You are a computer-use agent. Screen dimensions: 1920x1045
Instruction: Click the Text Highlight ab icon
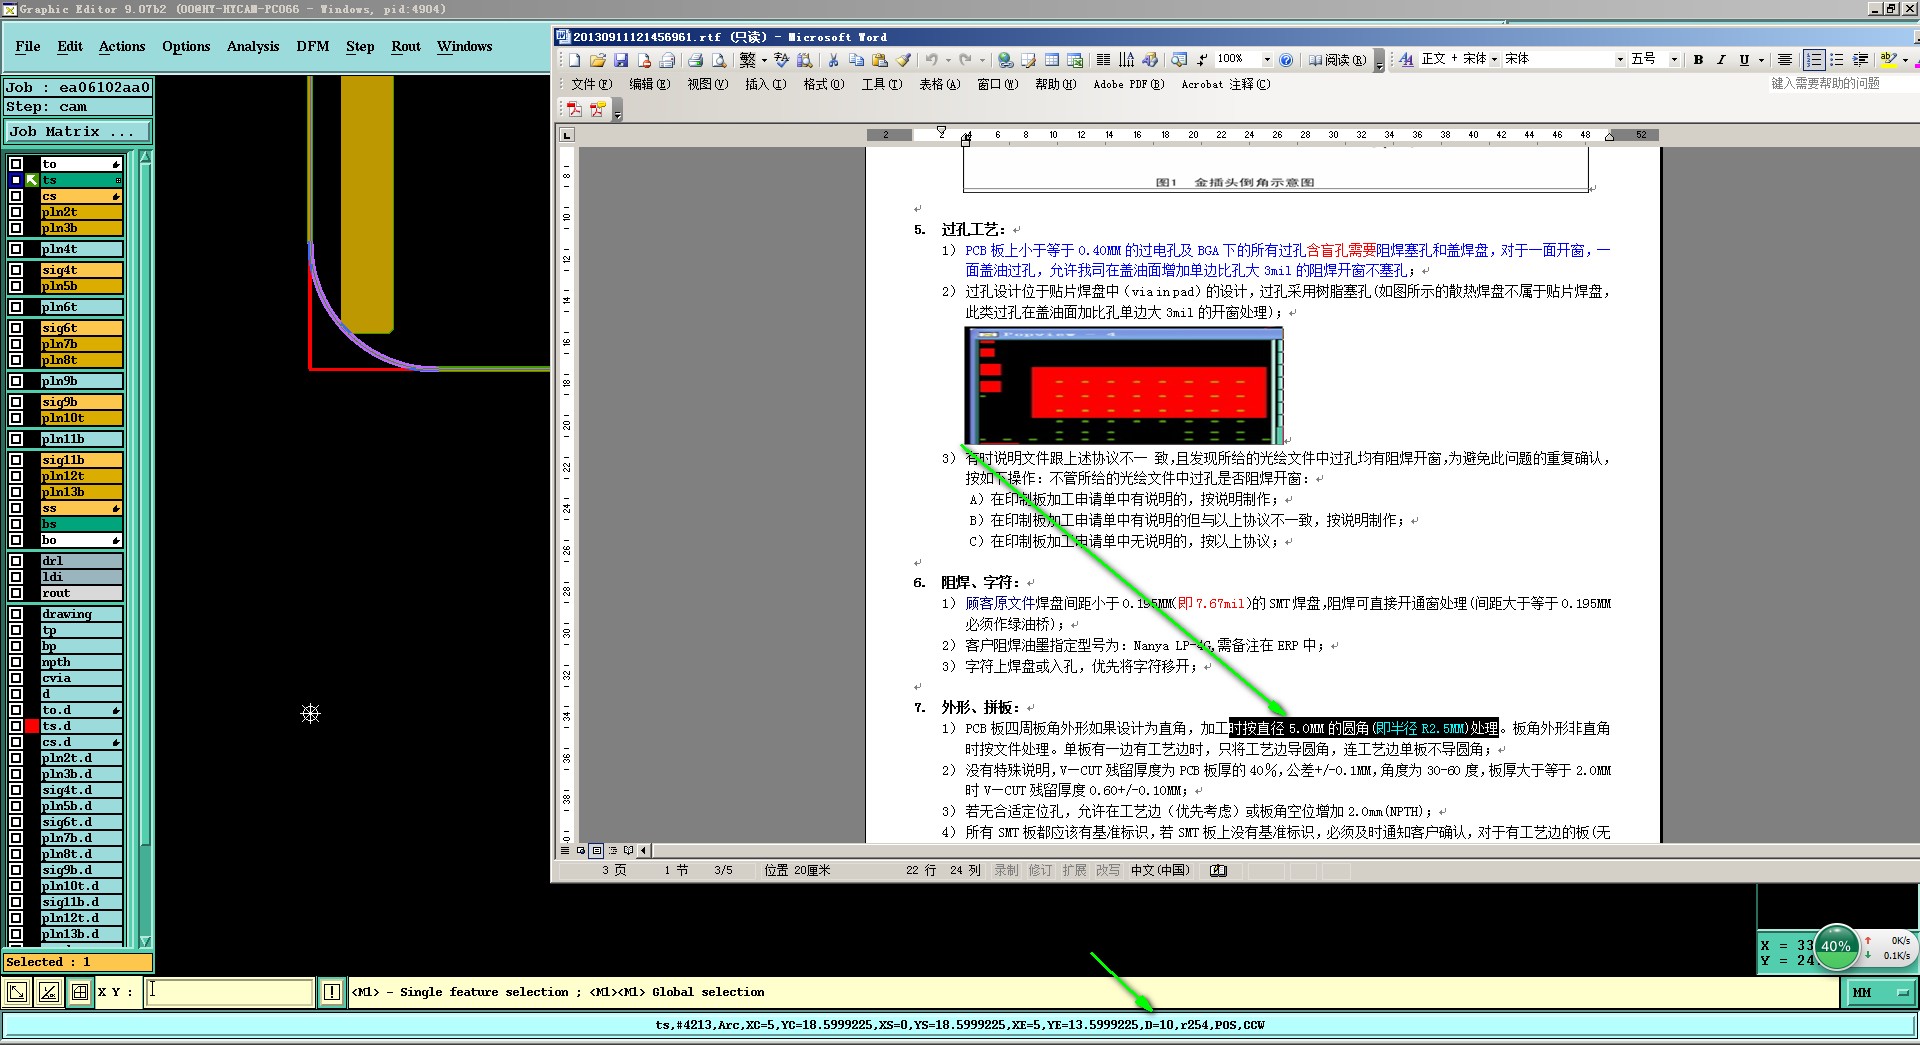coord(1887,60)
